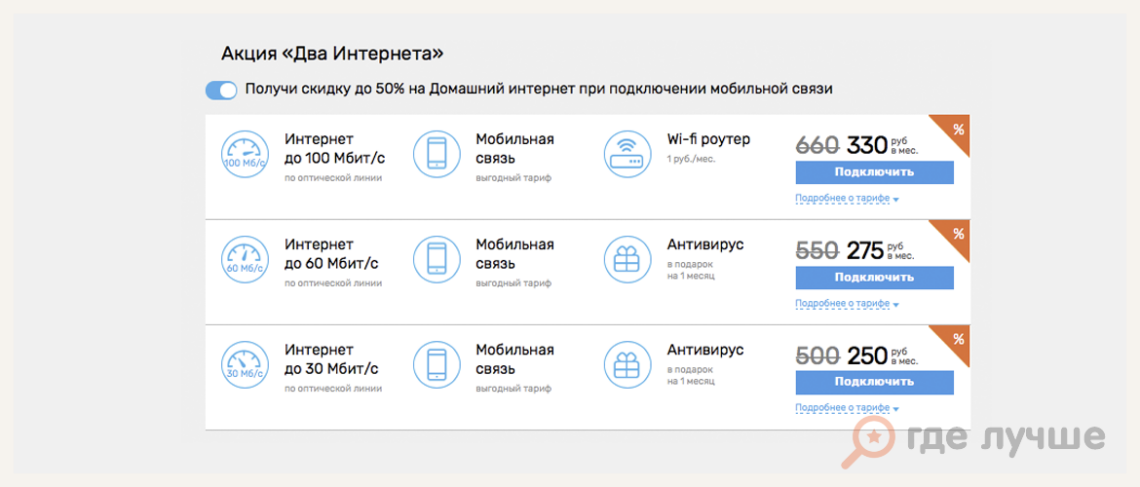The width and height of the screenshot is (1140, 487).
Task: Expand «Подробнее о тарифе» for the 330 руб plan
Action: (846, 198)
